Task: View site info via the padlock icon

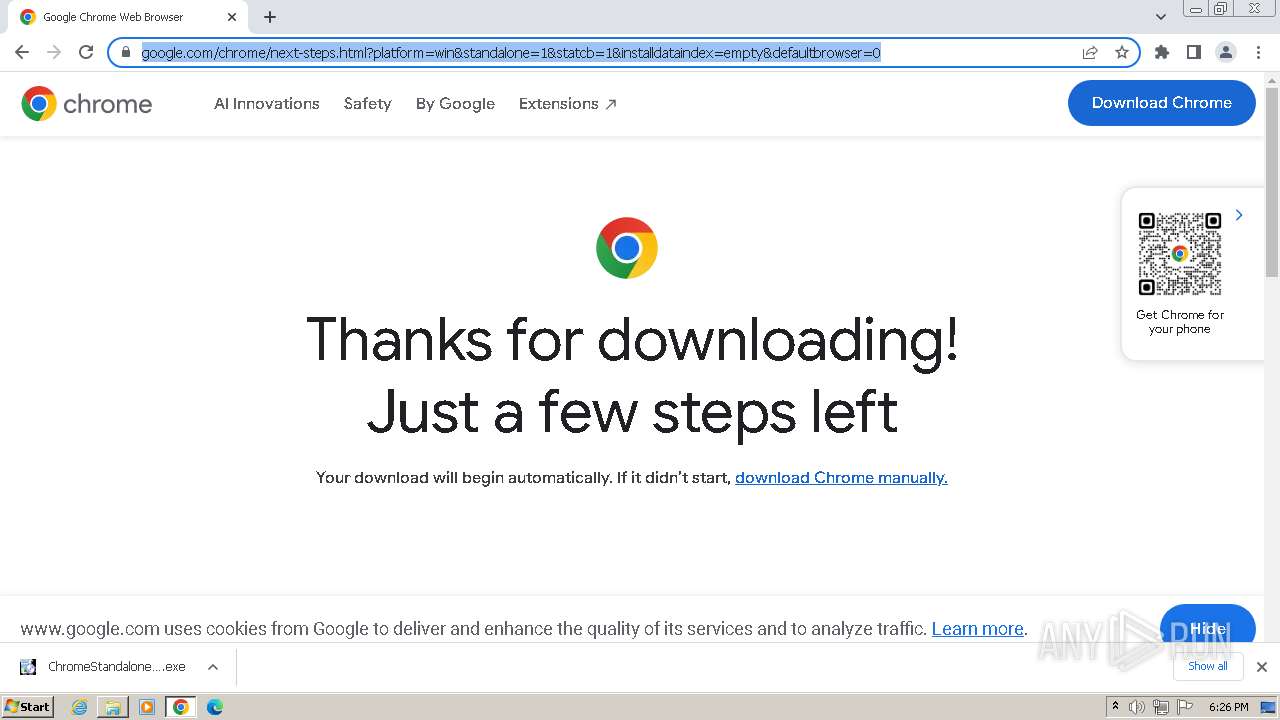Action: click(x=126, y=52)
